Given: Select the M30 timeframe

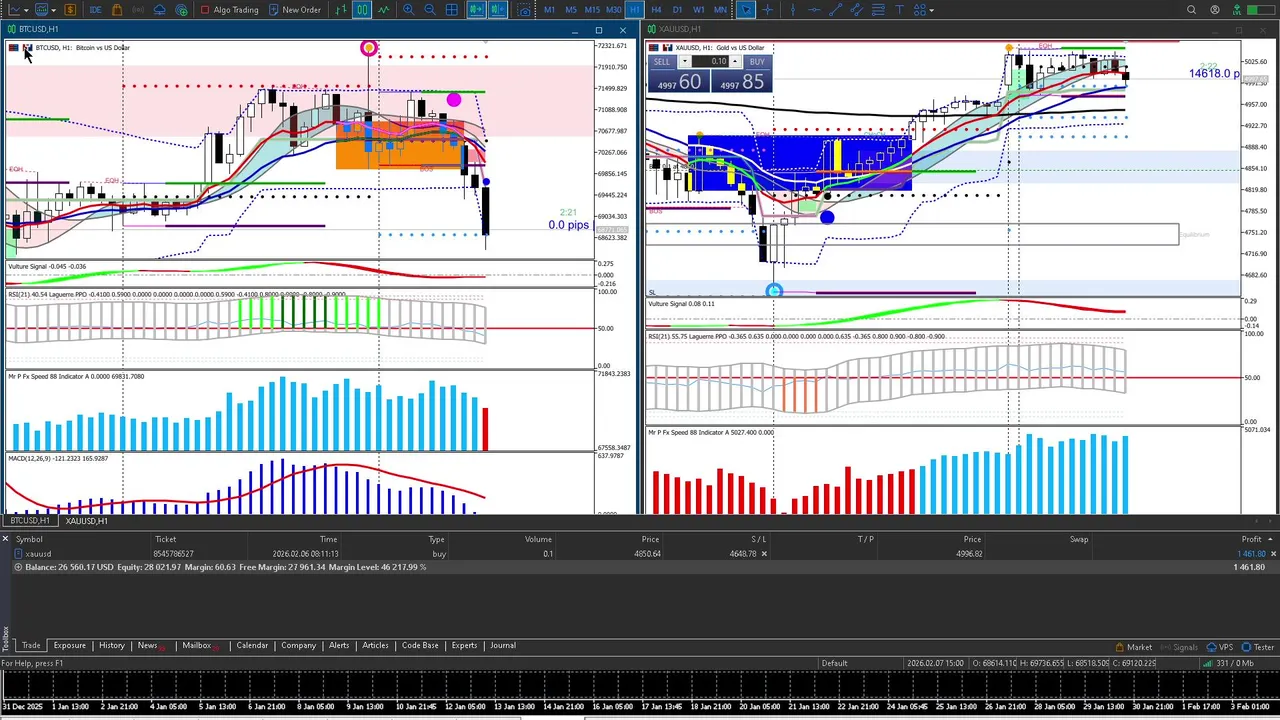Looking at the screenshot, I should click(614, 10).
